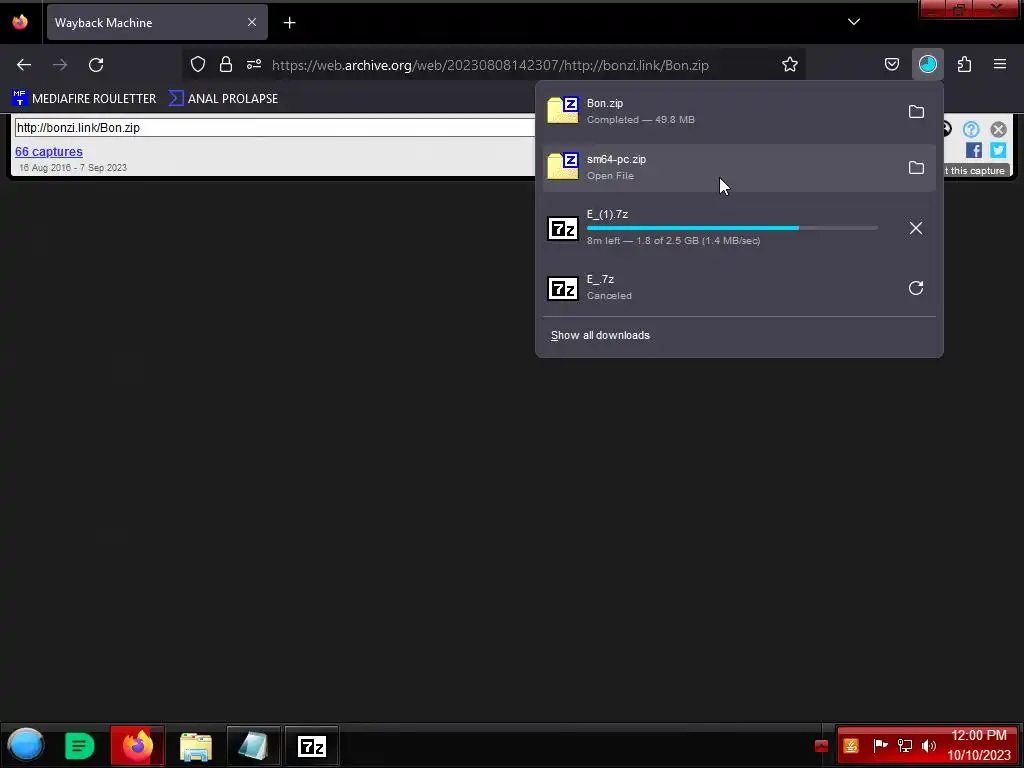
Task: Bookmark this page with the star icon
Action: [x=790, y=65]
